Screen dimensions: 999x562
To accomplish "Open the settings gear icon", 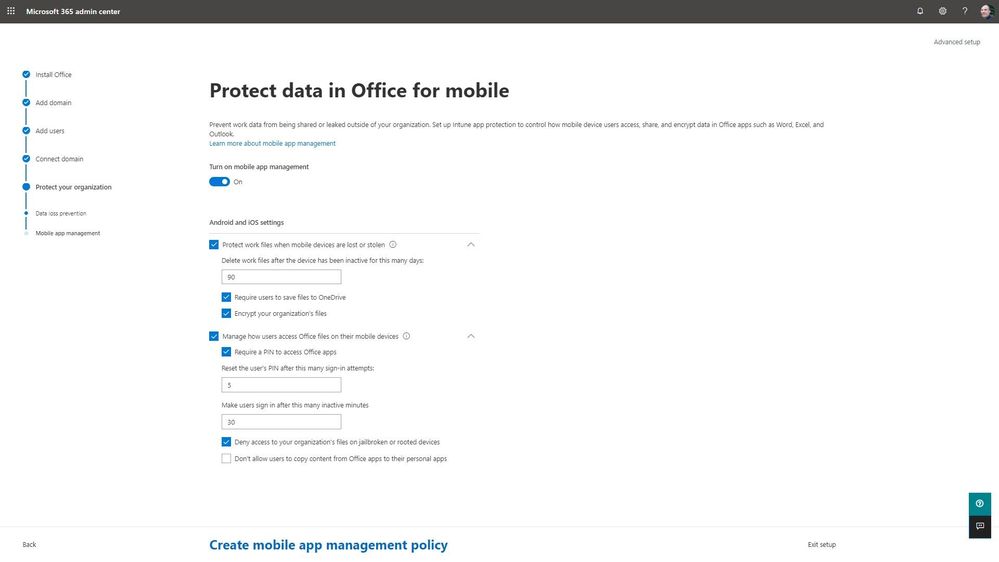I will click(942, 11).
